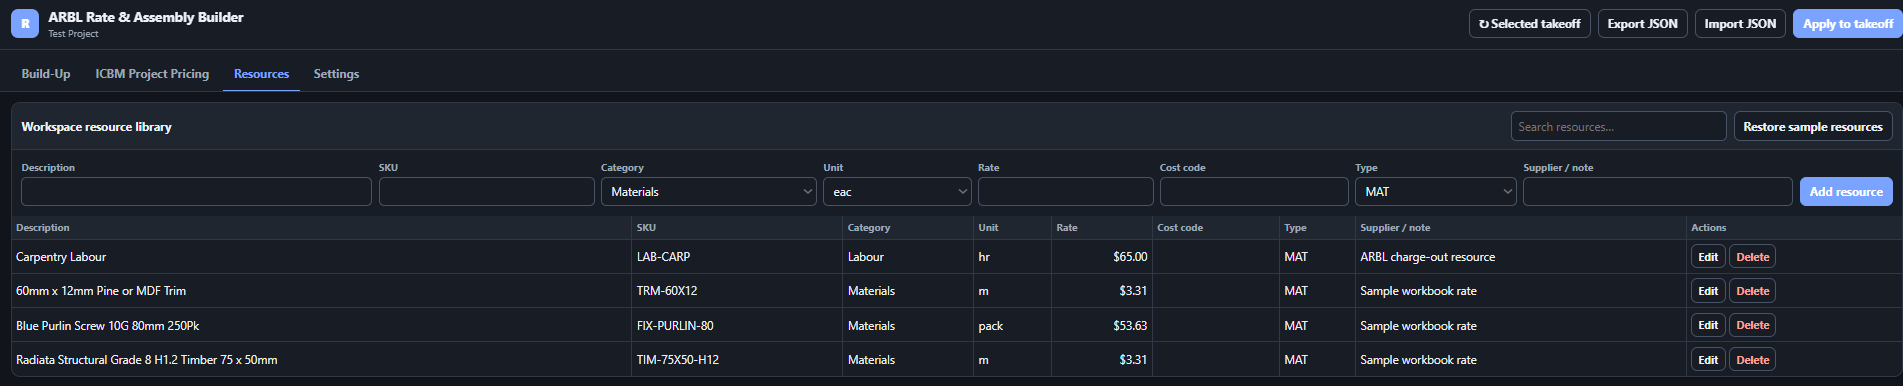Refresh the Selected takeoff

(x=1529, y=24)
